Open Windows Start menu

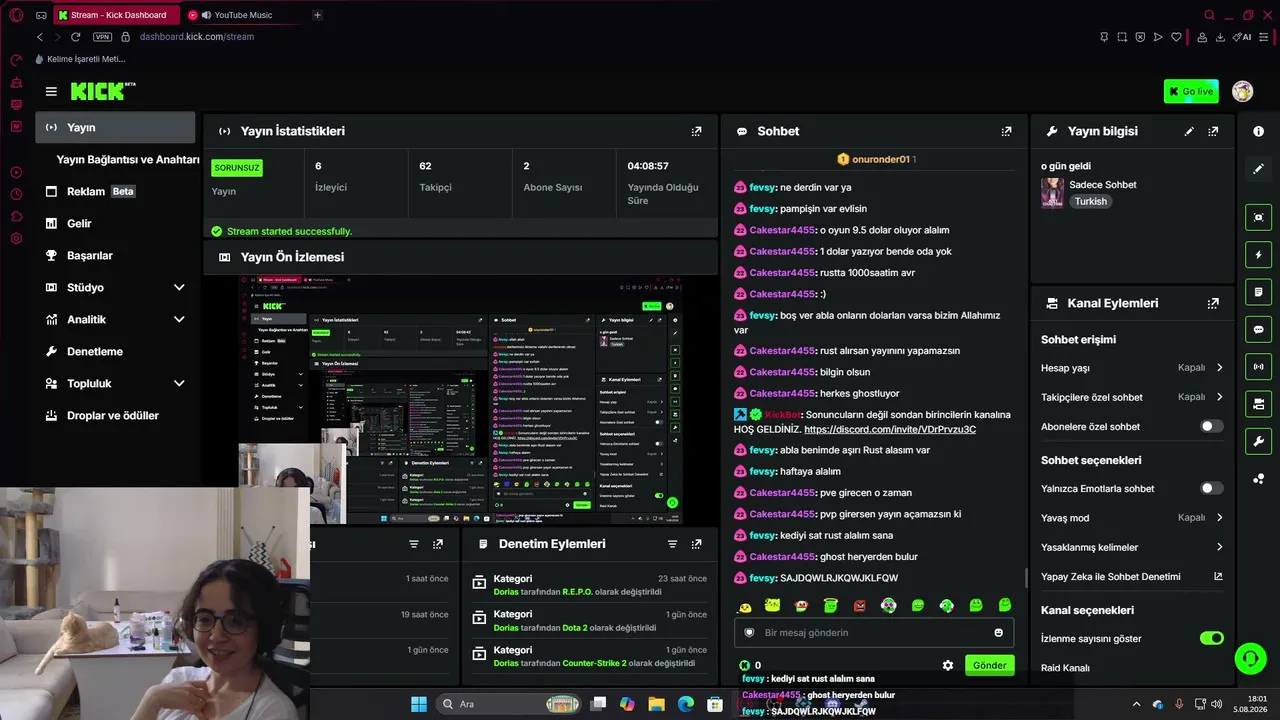419,704
